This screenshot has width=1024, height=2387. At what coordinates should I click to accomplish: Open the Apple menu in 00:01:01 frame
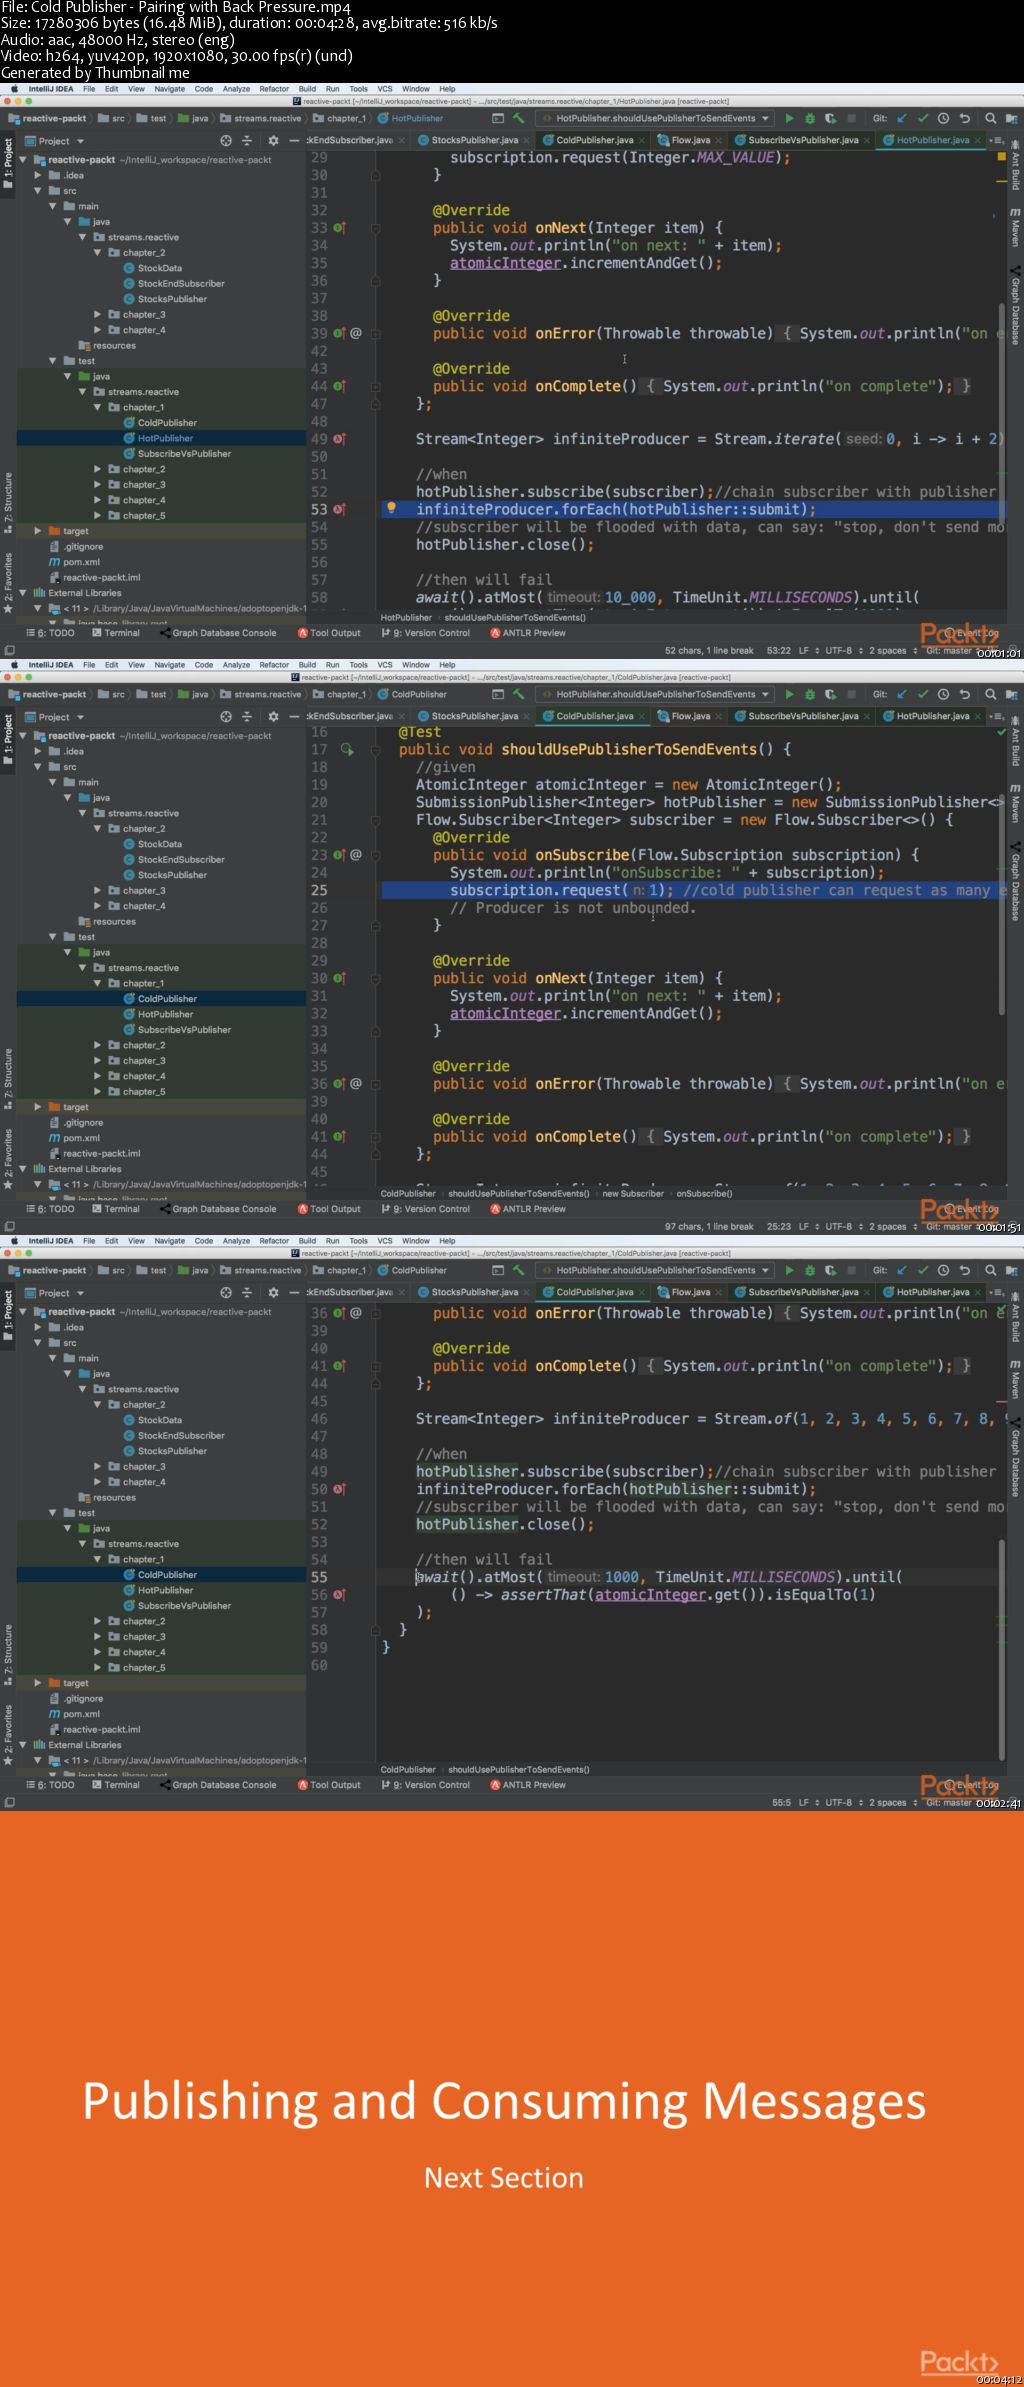(14, 89)
